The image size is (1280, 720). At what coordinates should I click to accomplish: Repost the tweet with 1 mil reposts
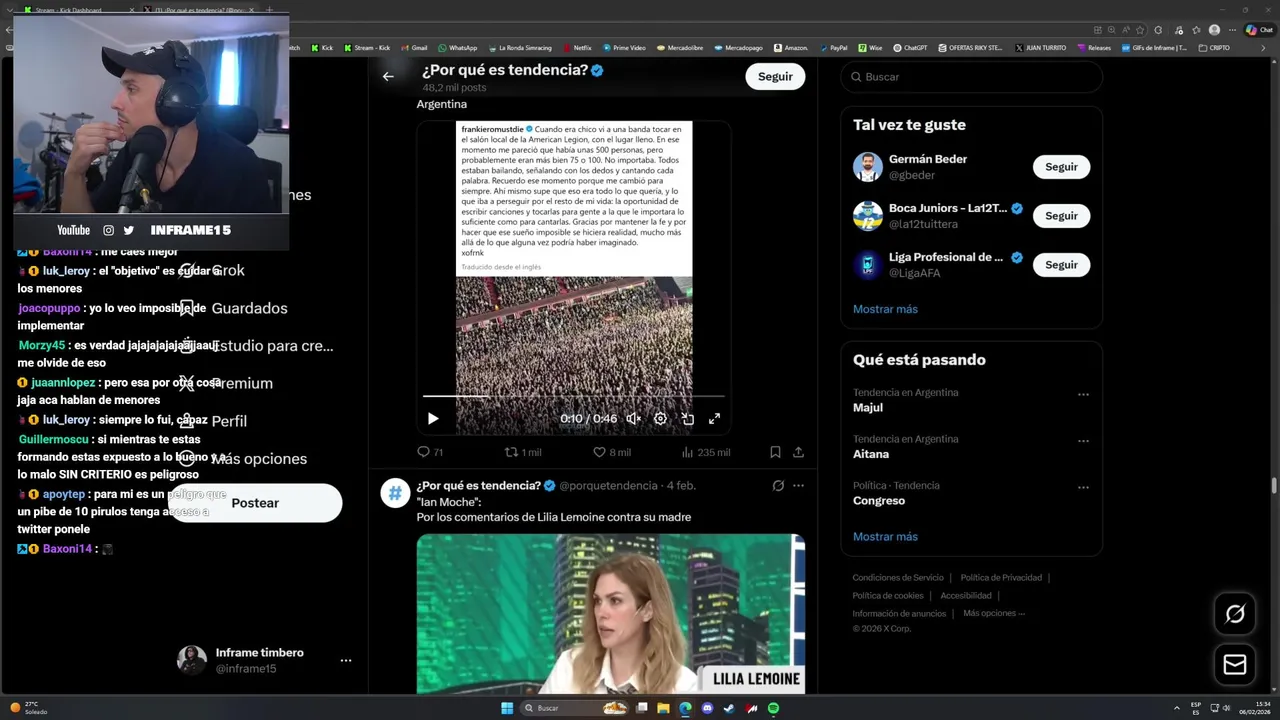tap(523, 452)
